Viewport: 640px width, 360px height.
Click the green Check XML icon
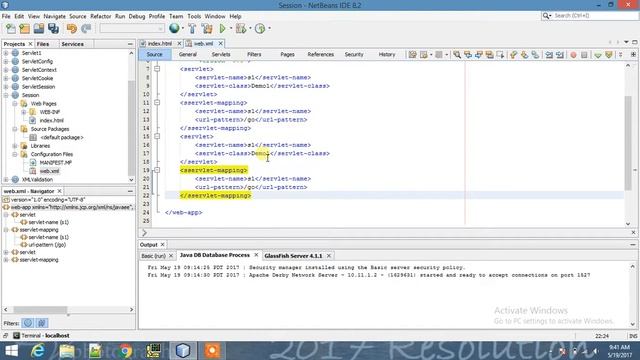(x=598, y=55)
